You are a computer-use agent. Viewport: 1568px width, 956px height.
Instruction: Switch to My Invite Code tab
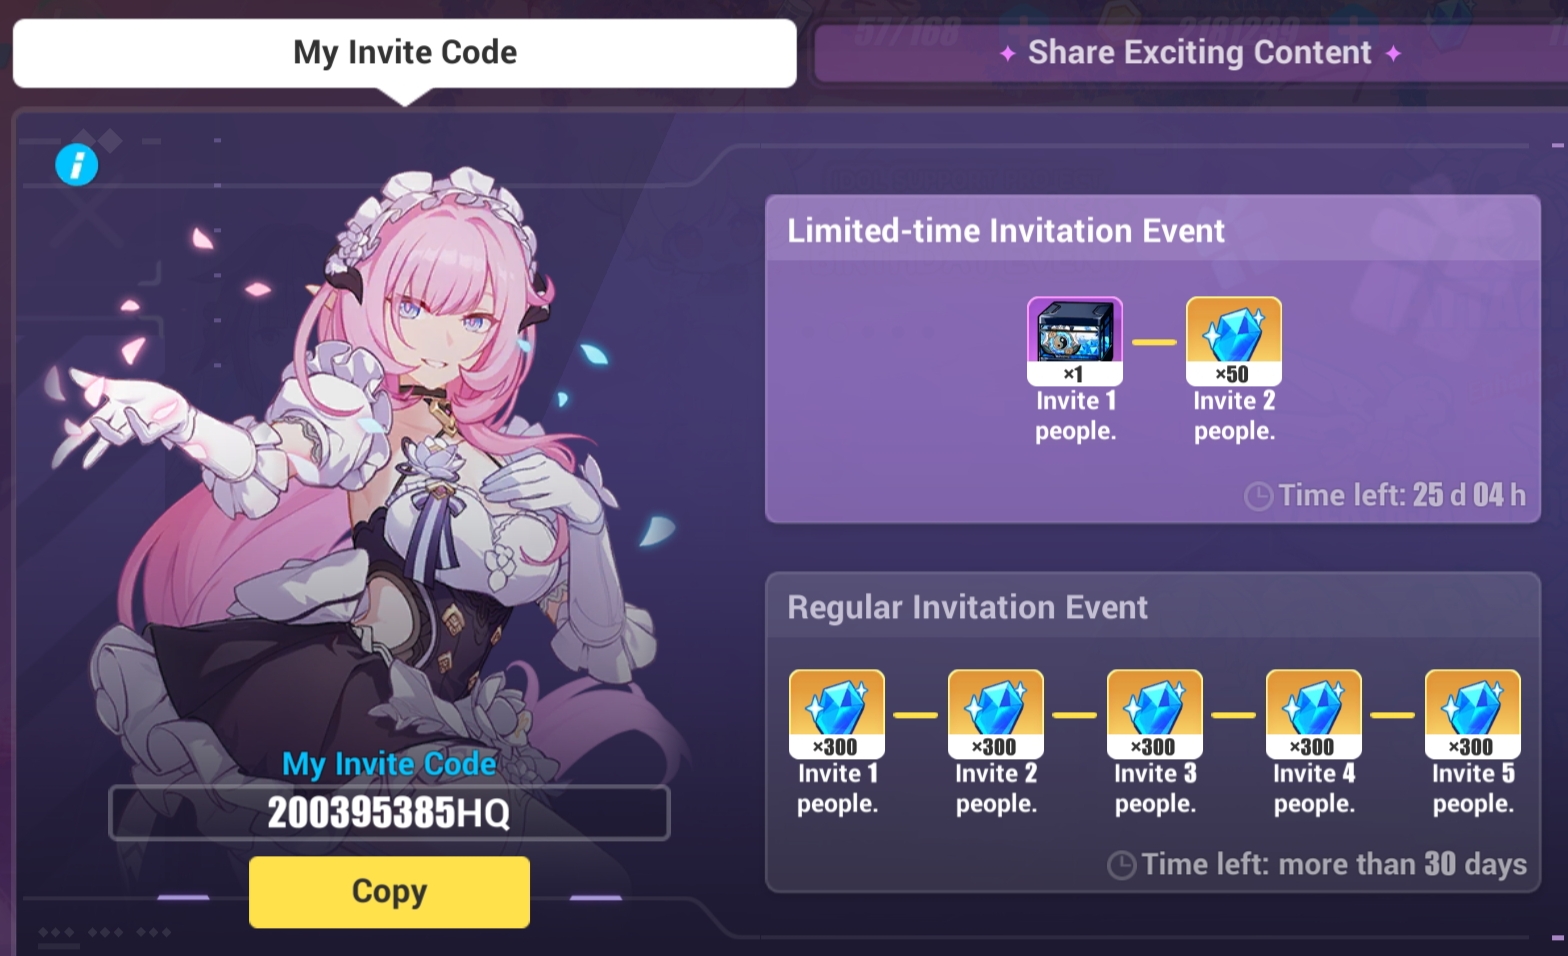pyautogui.click(x=405, y=53)
